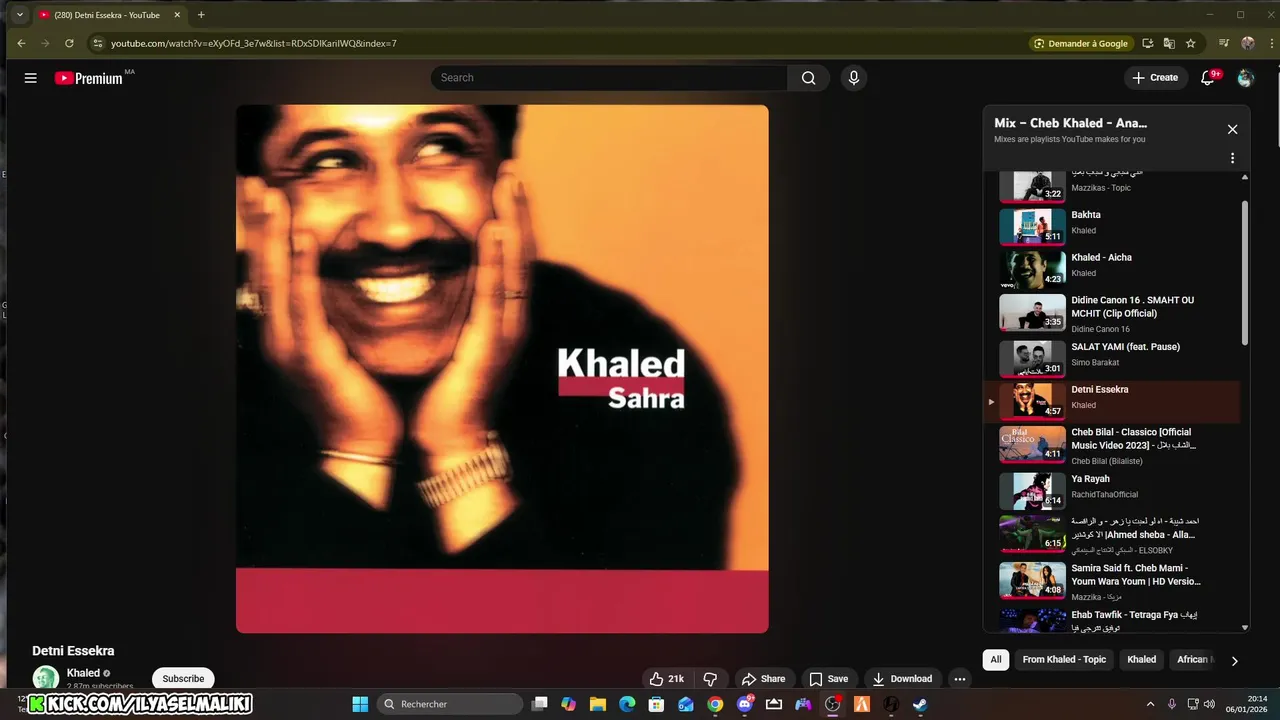Open Discord from taskbar

click(x=745, y=704)
